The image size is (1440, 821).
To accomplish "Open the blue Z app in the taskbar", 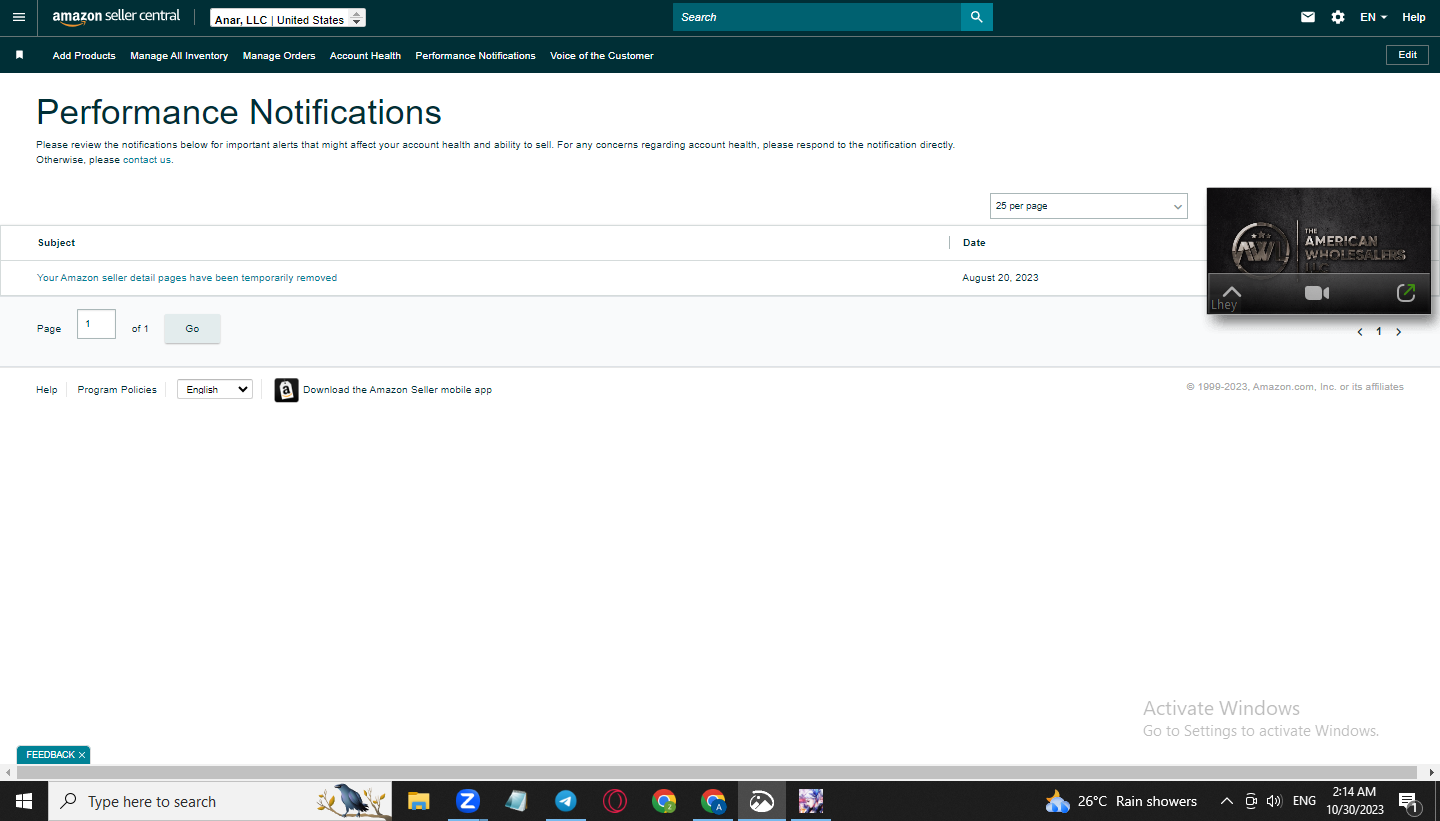I will click(467, 801).
